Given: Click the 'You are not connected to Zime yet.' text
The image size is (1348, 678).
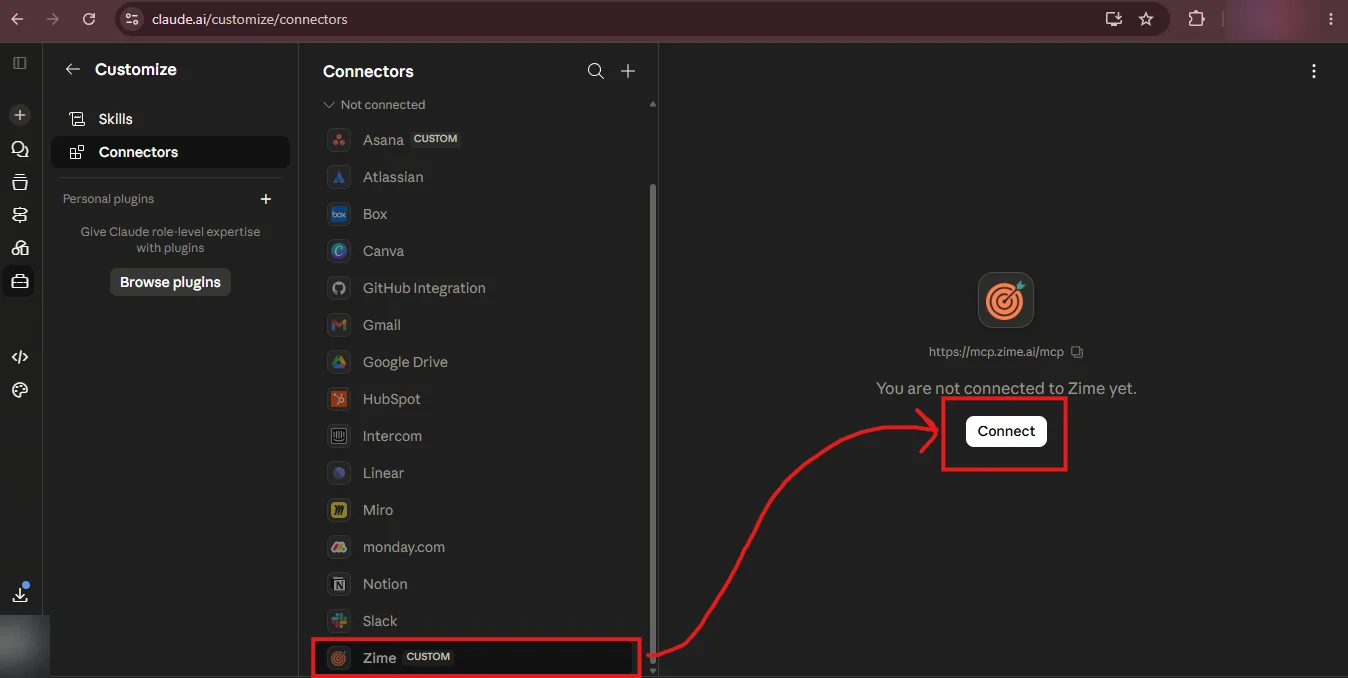Looking at the screenshot, I should 1006,388.
